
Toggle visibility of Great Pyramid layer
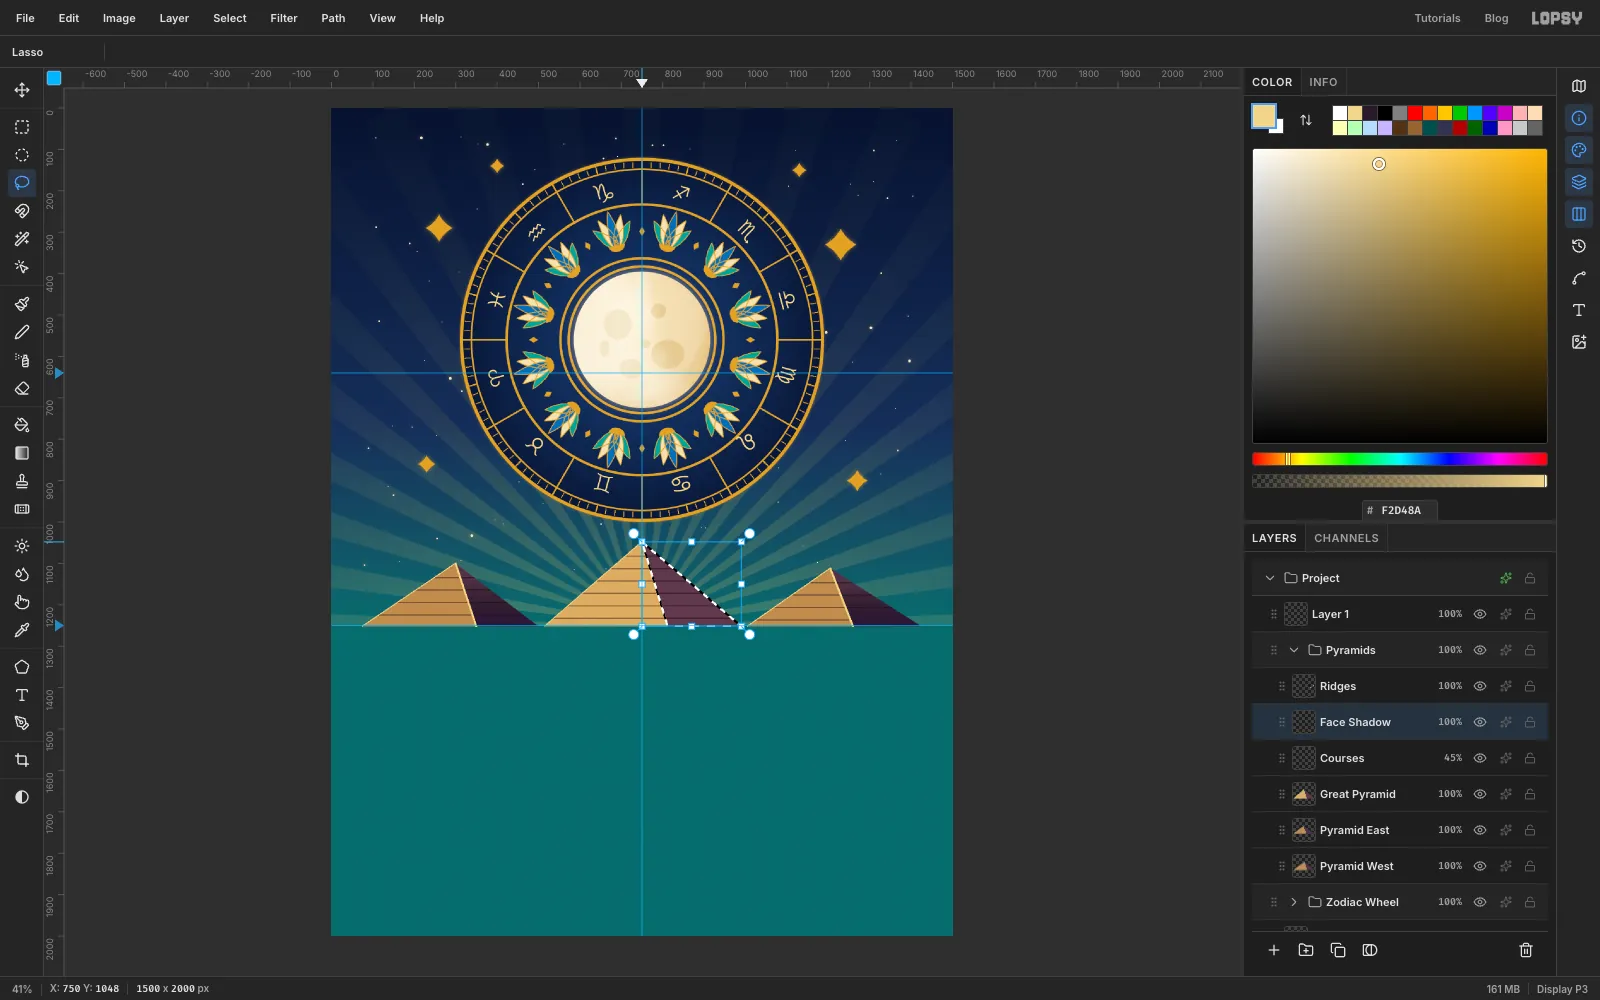click(1480, 794)
